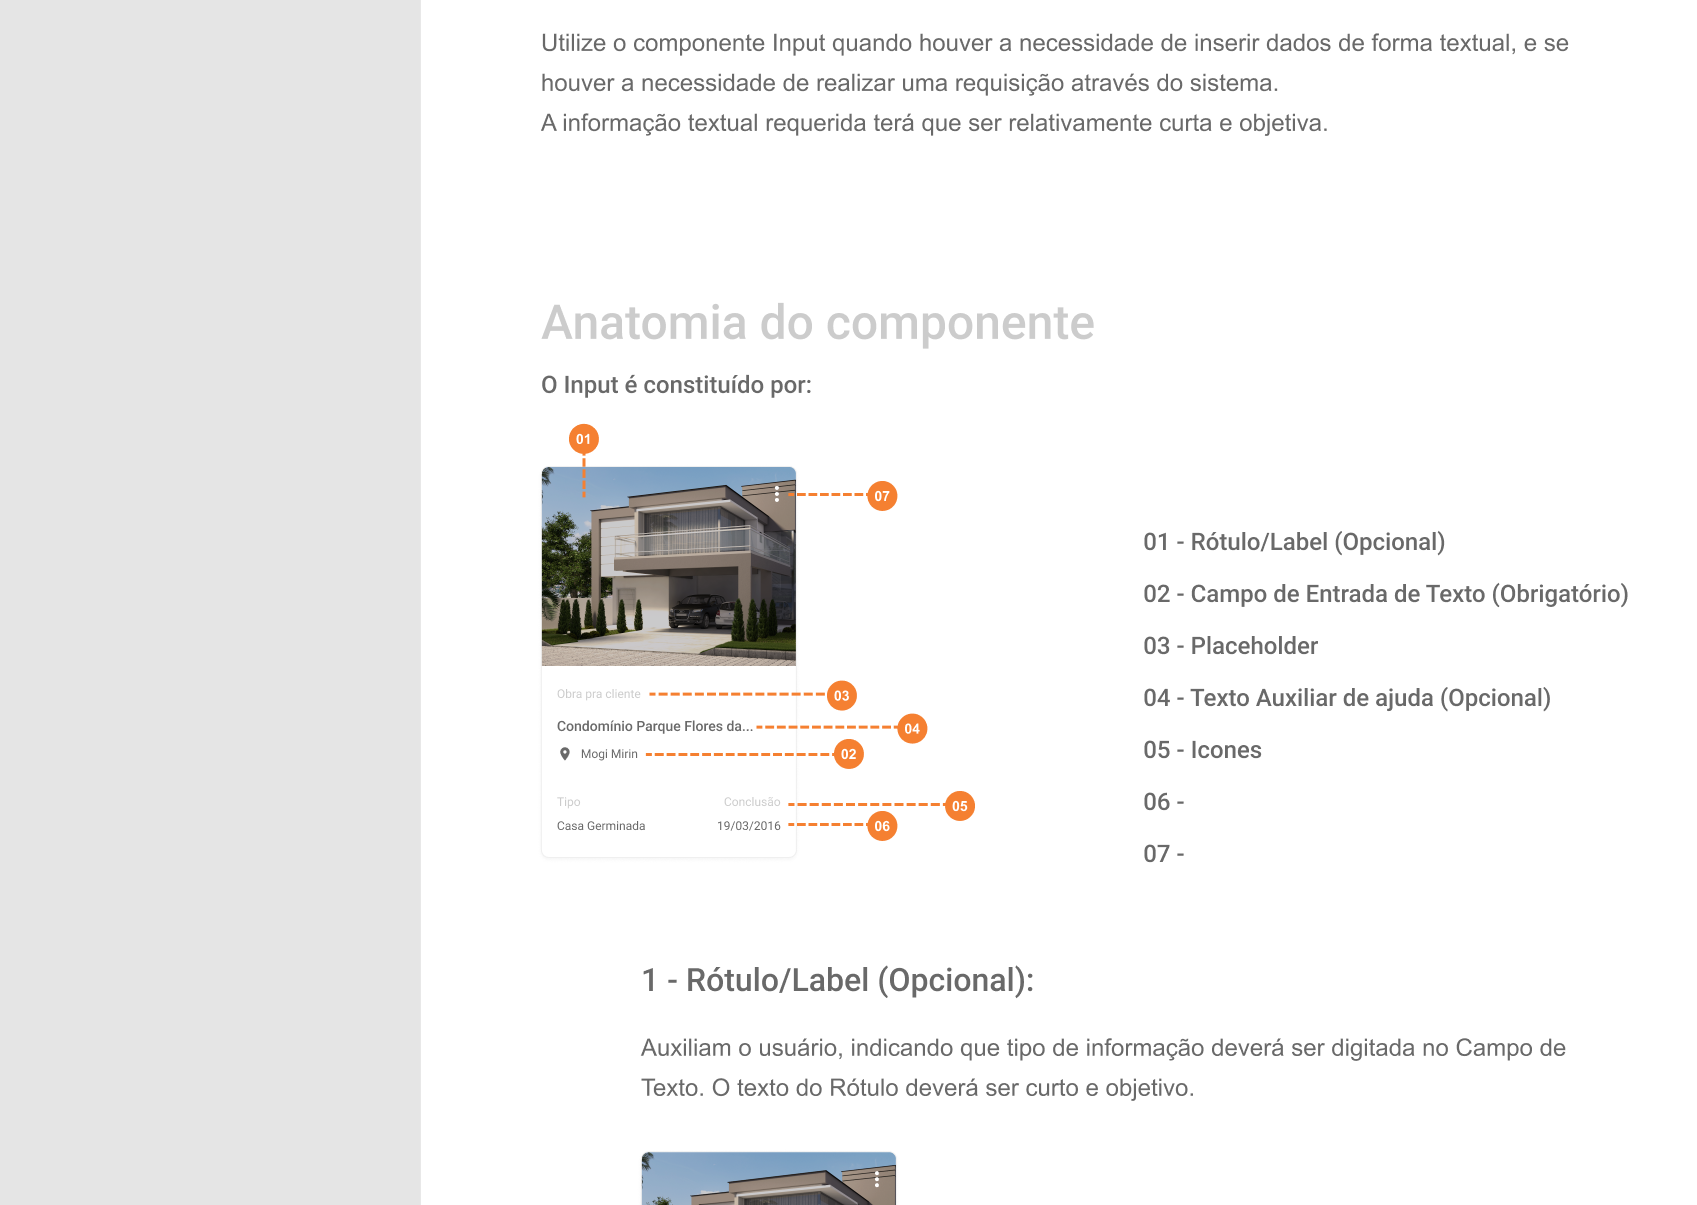Click 'O Input é constituído por:' subtitle

[x=677, y=385]
